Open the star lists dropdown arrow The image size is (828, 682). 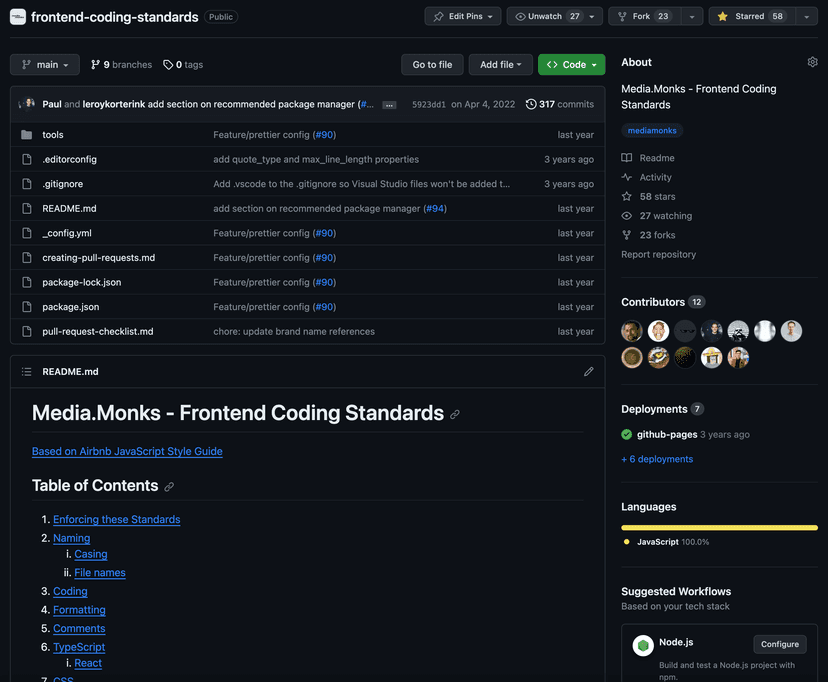tap(806, 17)
